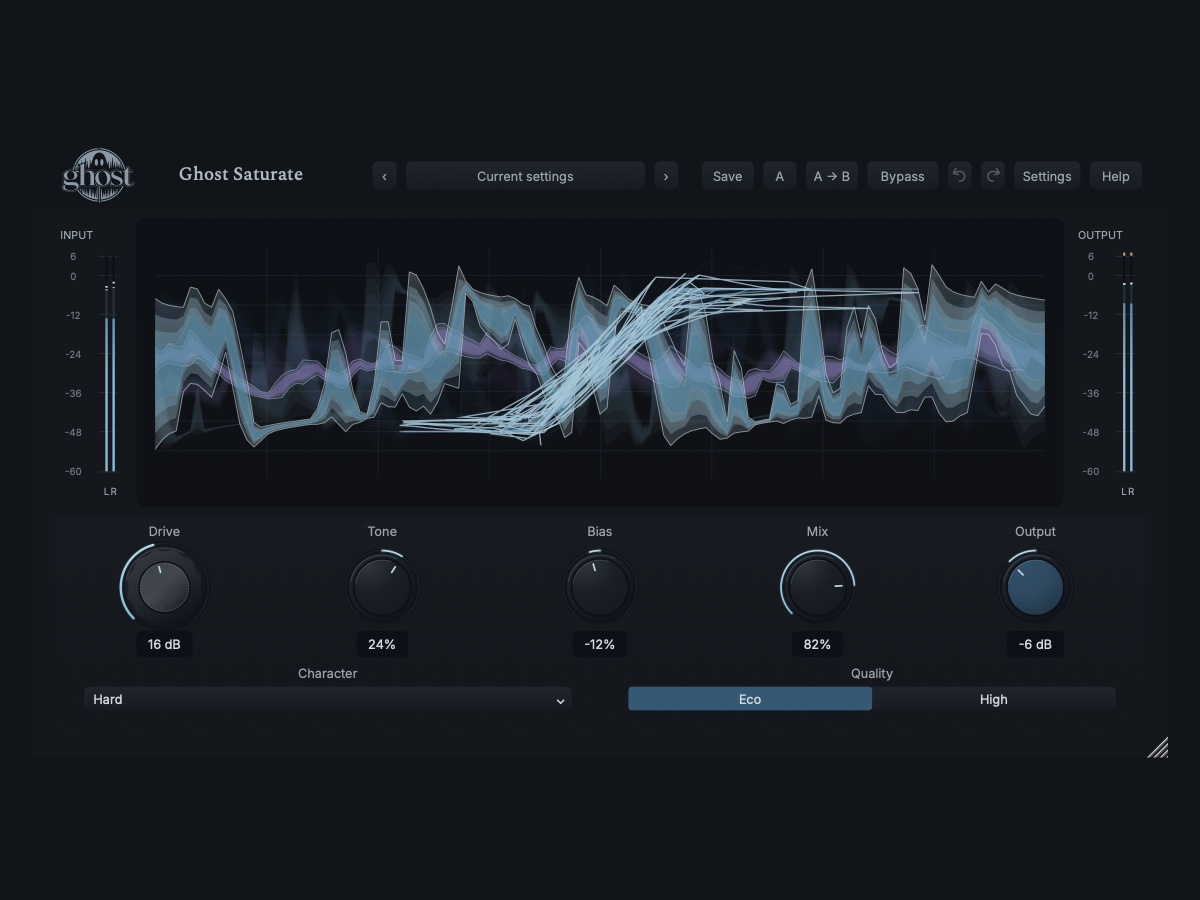Toggle the A state button

pyautogui.click(x=780, y=176)
